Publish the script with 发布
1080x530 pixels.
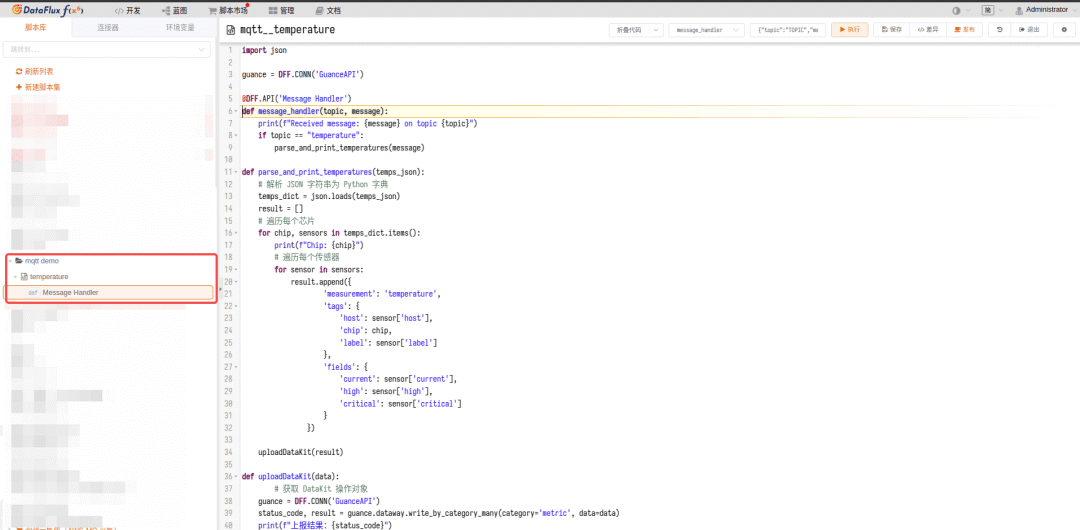click(x=964, y=30)
